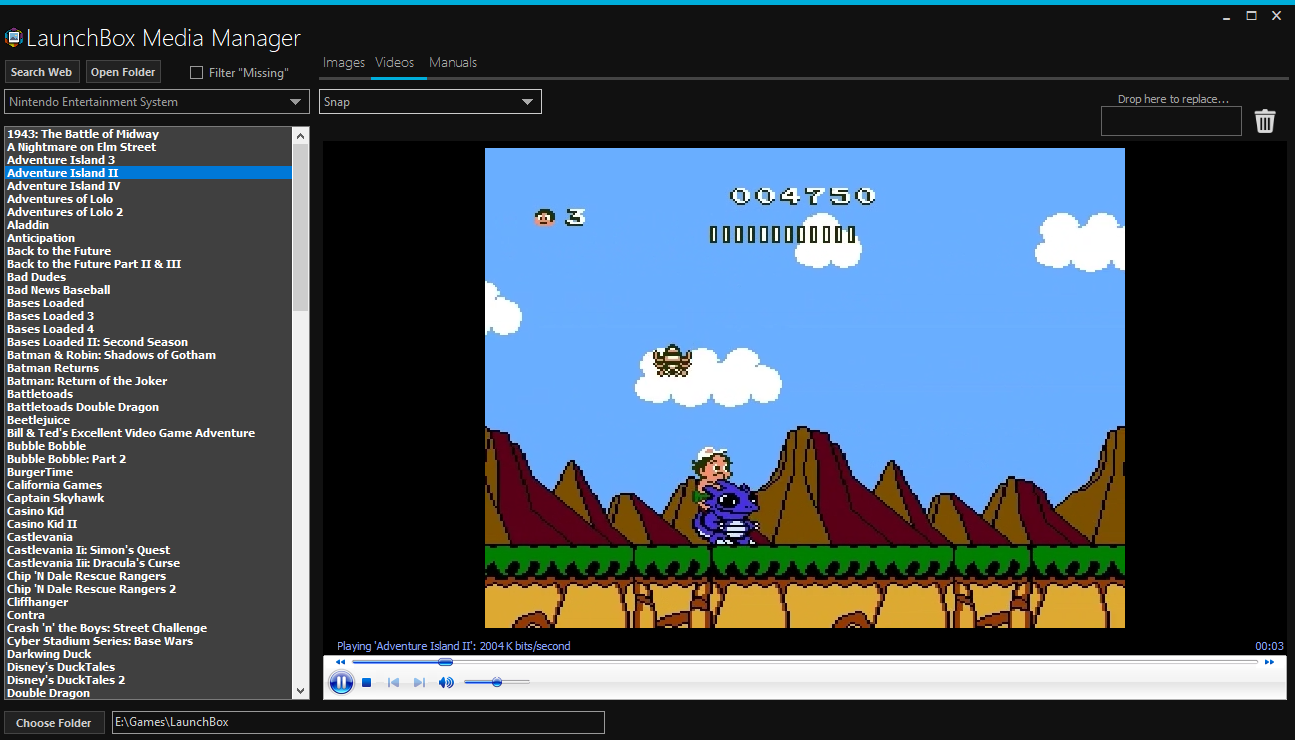The image size is (1295, 740).
Task: Select Bad Dudes in the list
Action: point(36,277)
